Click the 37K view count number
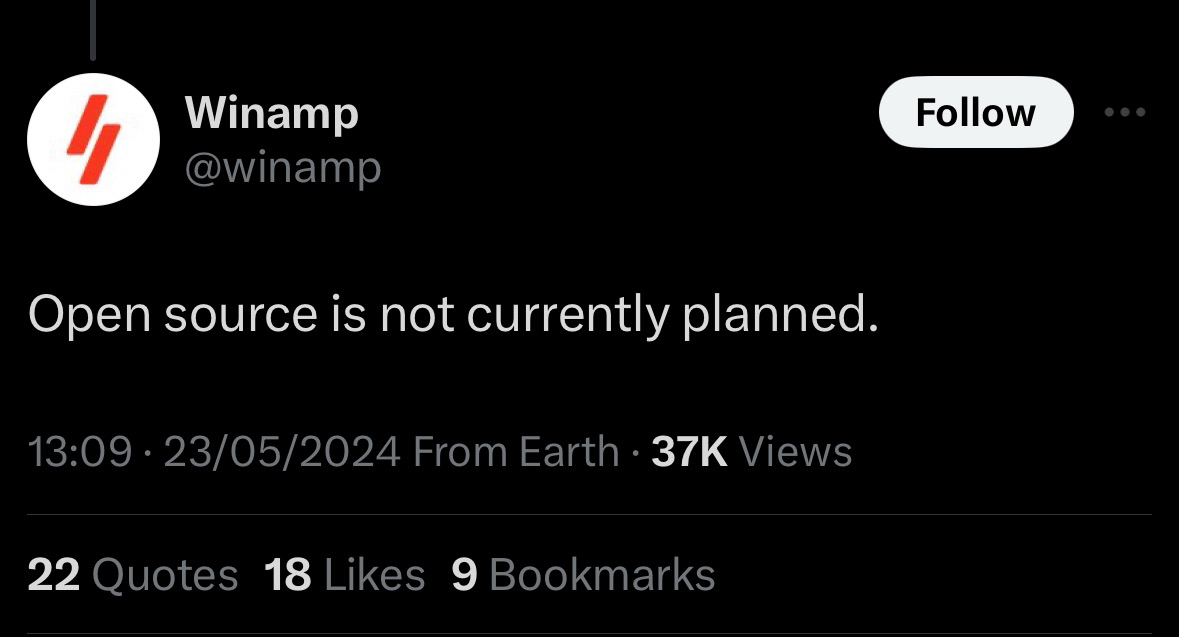Screen dimensions: 1179x637 tap(688, 452)
